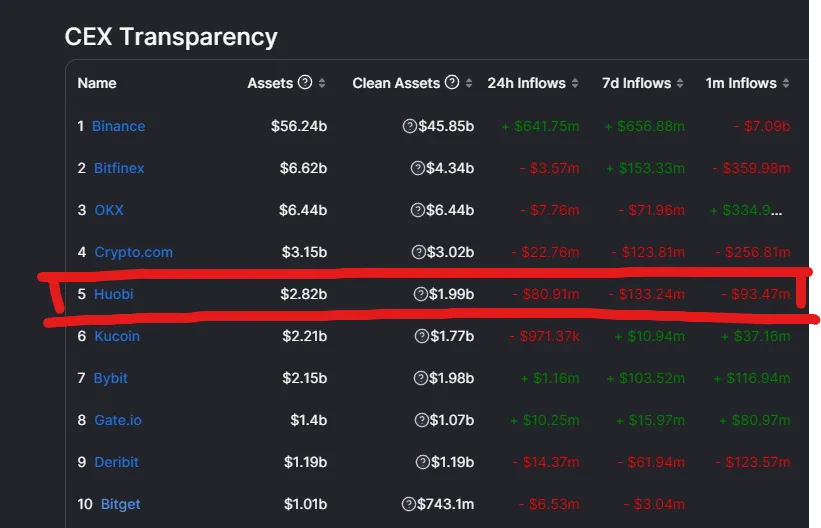The height and width of the screenshot is (528, 821).
Task: Open the Bybit exchange link
Action: click(x=110, y=378)
